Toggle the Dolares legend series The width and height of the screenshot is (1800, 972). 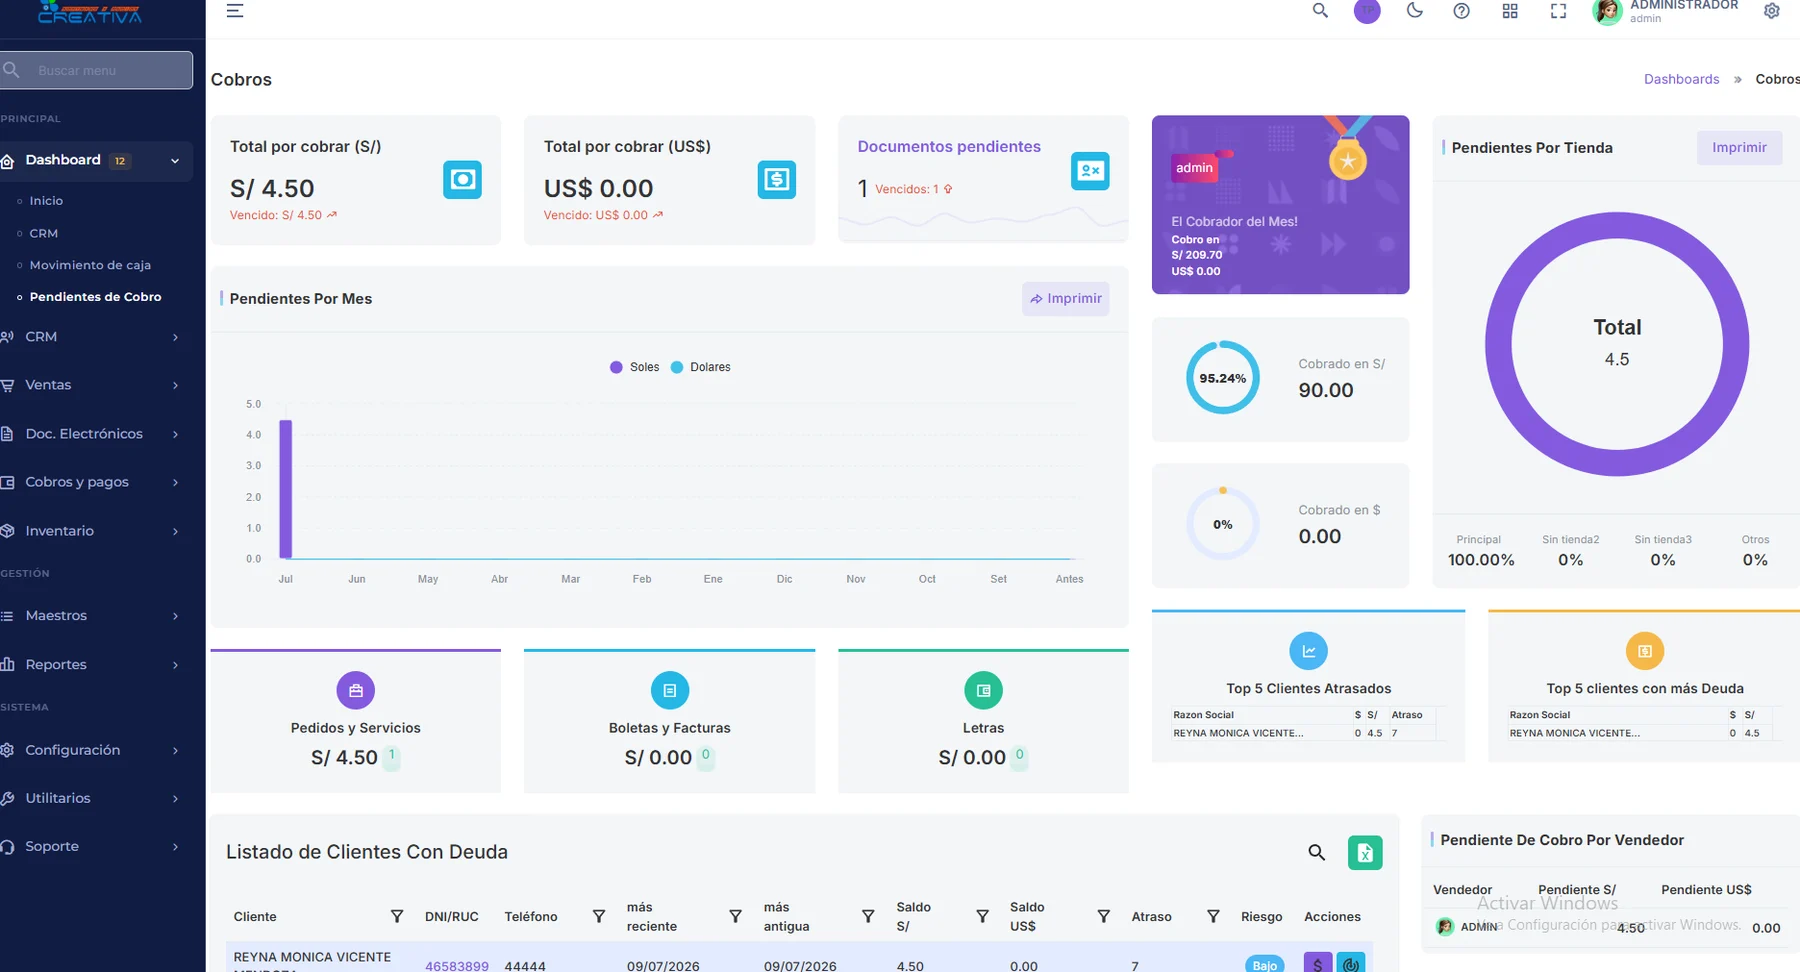701,367
